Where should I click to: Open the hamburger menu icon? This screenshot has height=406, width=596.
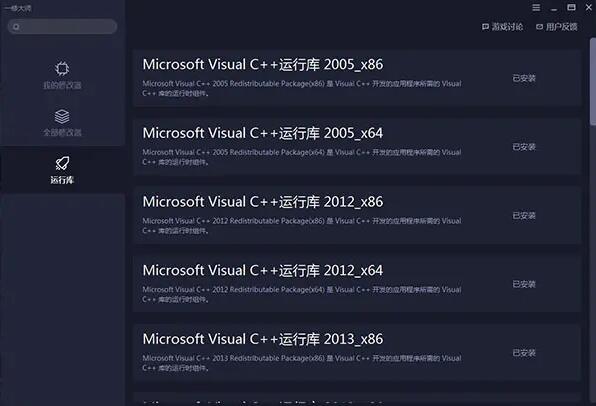[x=536, y=8]
